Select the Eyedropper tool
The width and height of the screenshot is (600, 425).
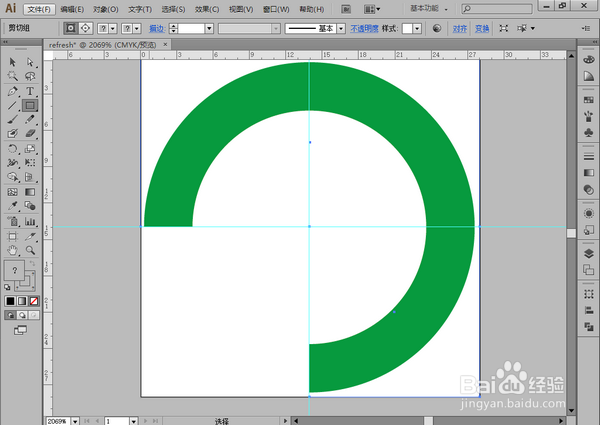pyautogui.click(x=13, y=206)
